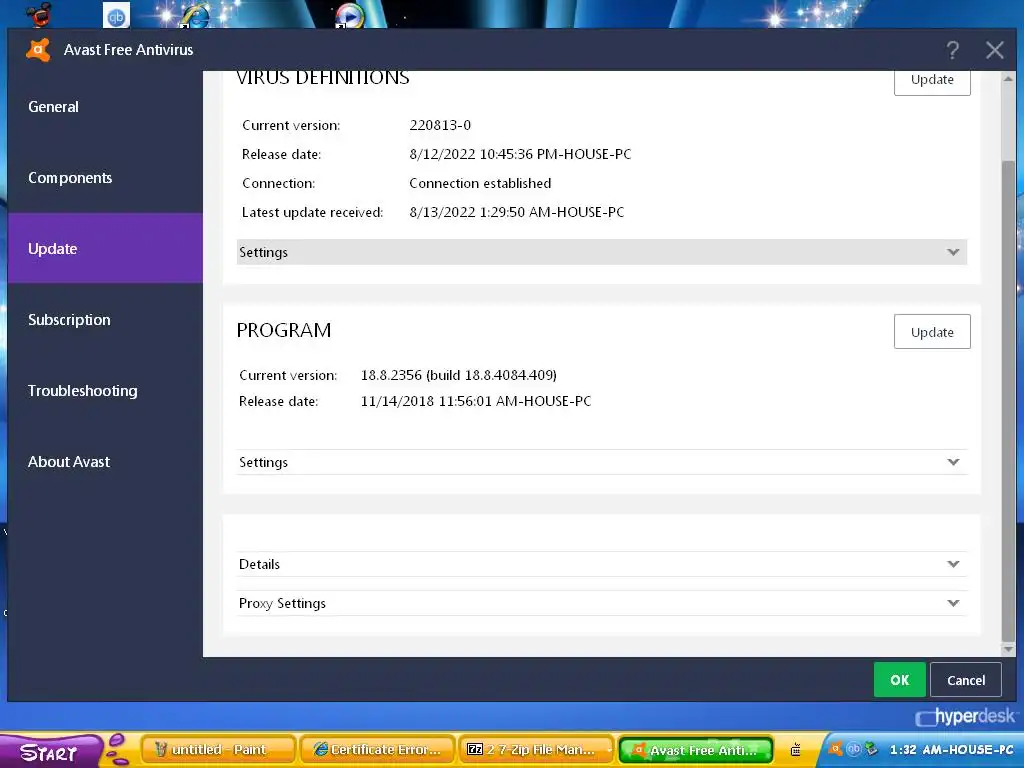
Task: Open the Subscription settings tab
Action: [x=105, y=319]
